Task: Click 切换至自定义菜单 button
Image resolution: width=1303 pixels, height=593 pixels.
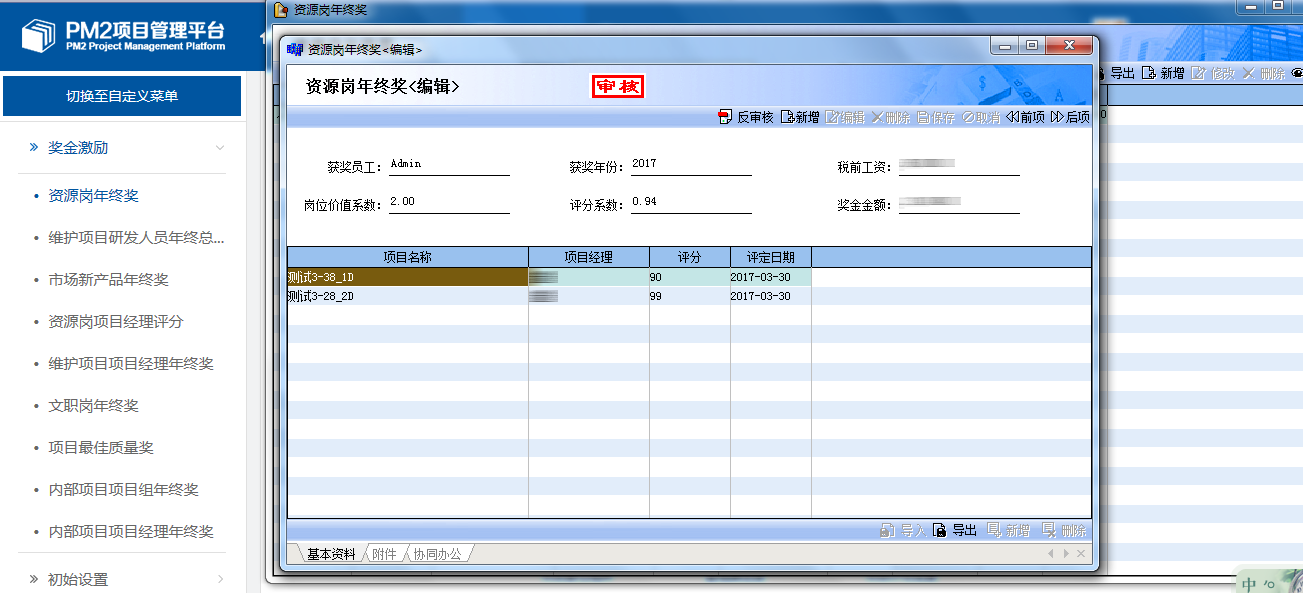Action: pyautogui.click(x=122, y=96)
